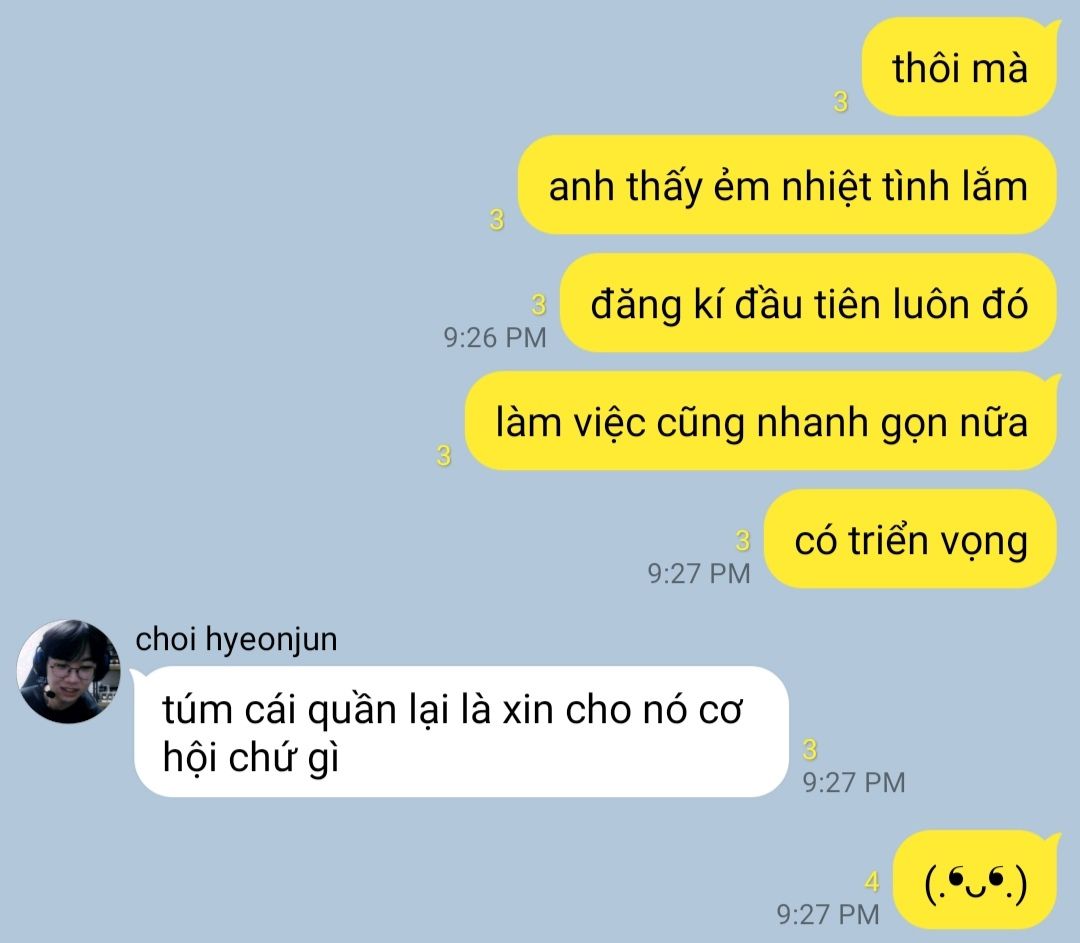Viewport: 1080px width, 943px height.
Task: Open choi hyeonjun's profile picture
Action: coord(68,672)
